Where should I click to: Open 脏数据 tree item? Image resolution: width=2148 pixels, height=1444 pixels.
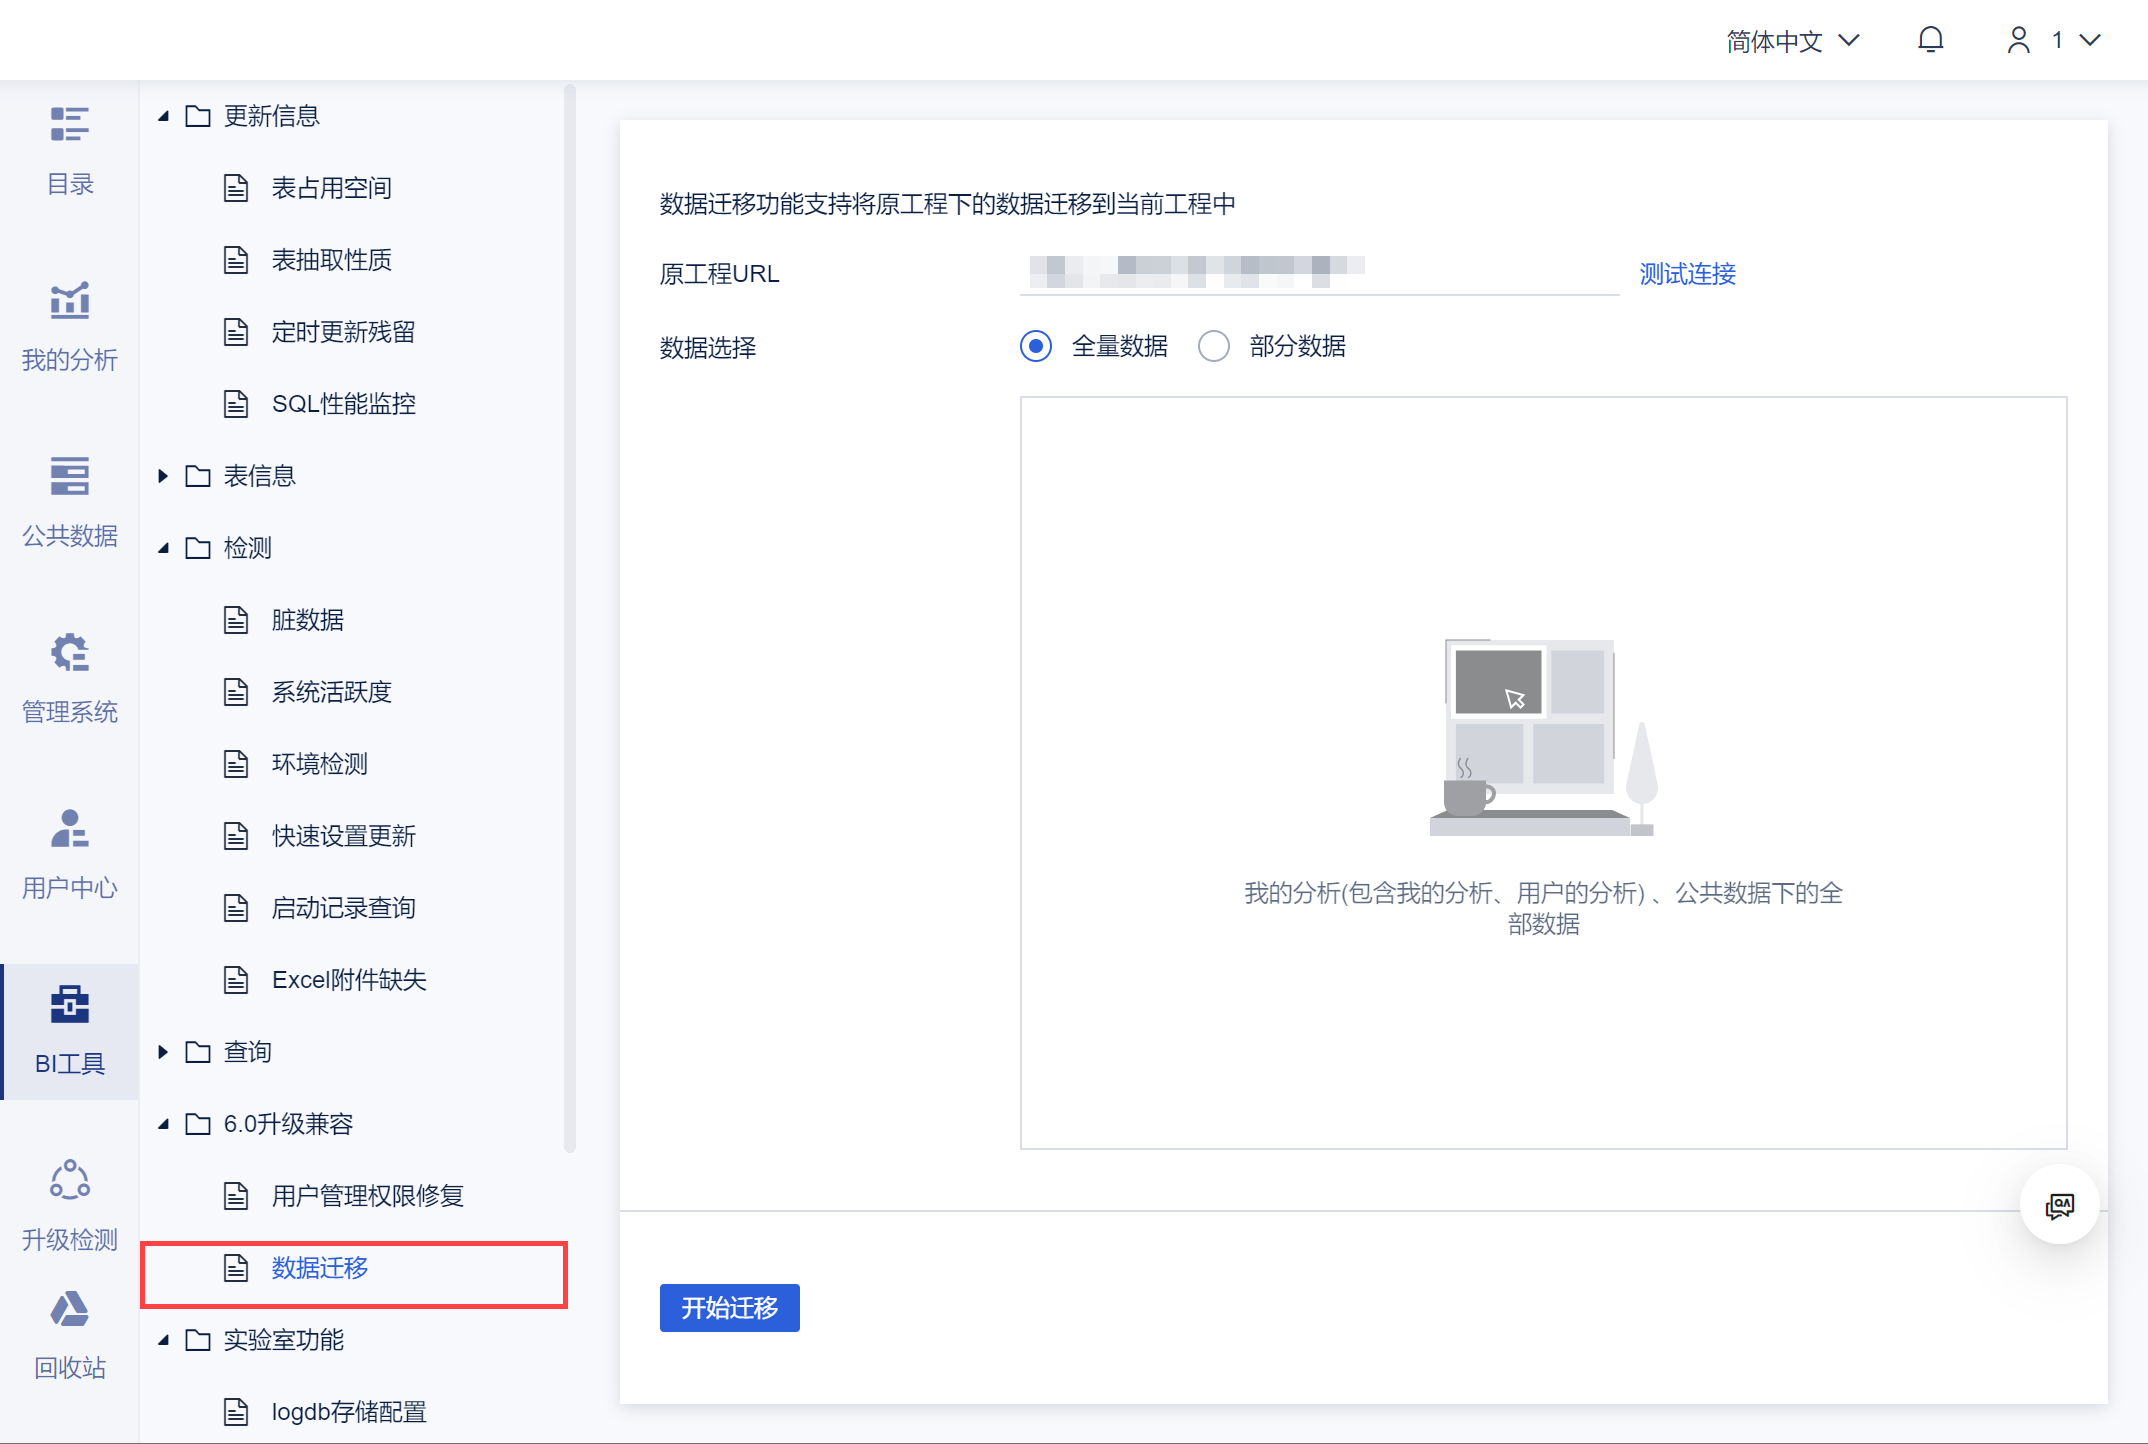pos(307,620)
